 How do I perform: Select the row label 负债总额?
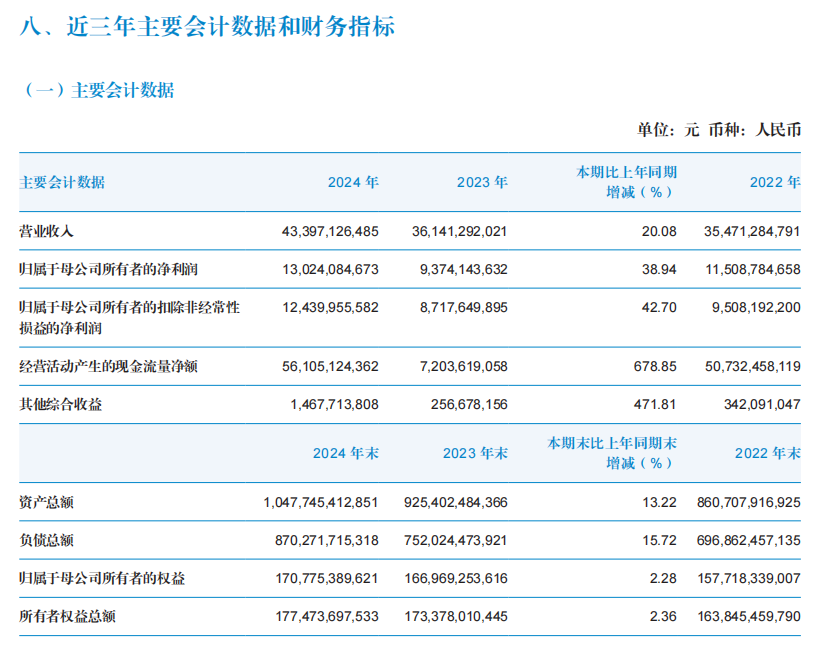click(46, 540)
